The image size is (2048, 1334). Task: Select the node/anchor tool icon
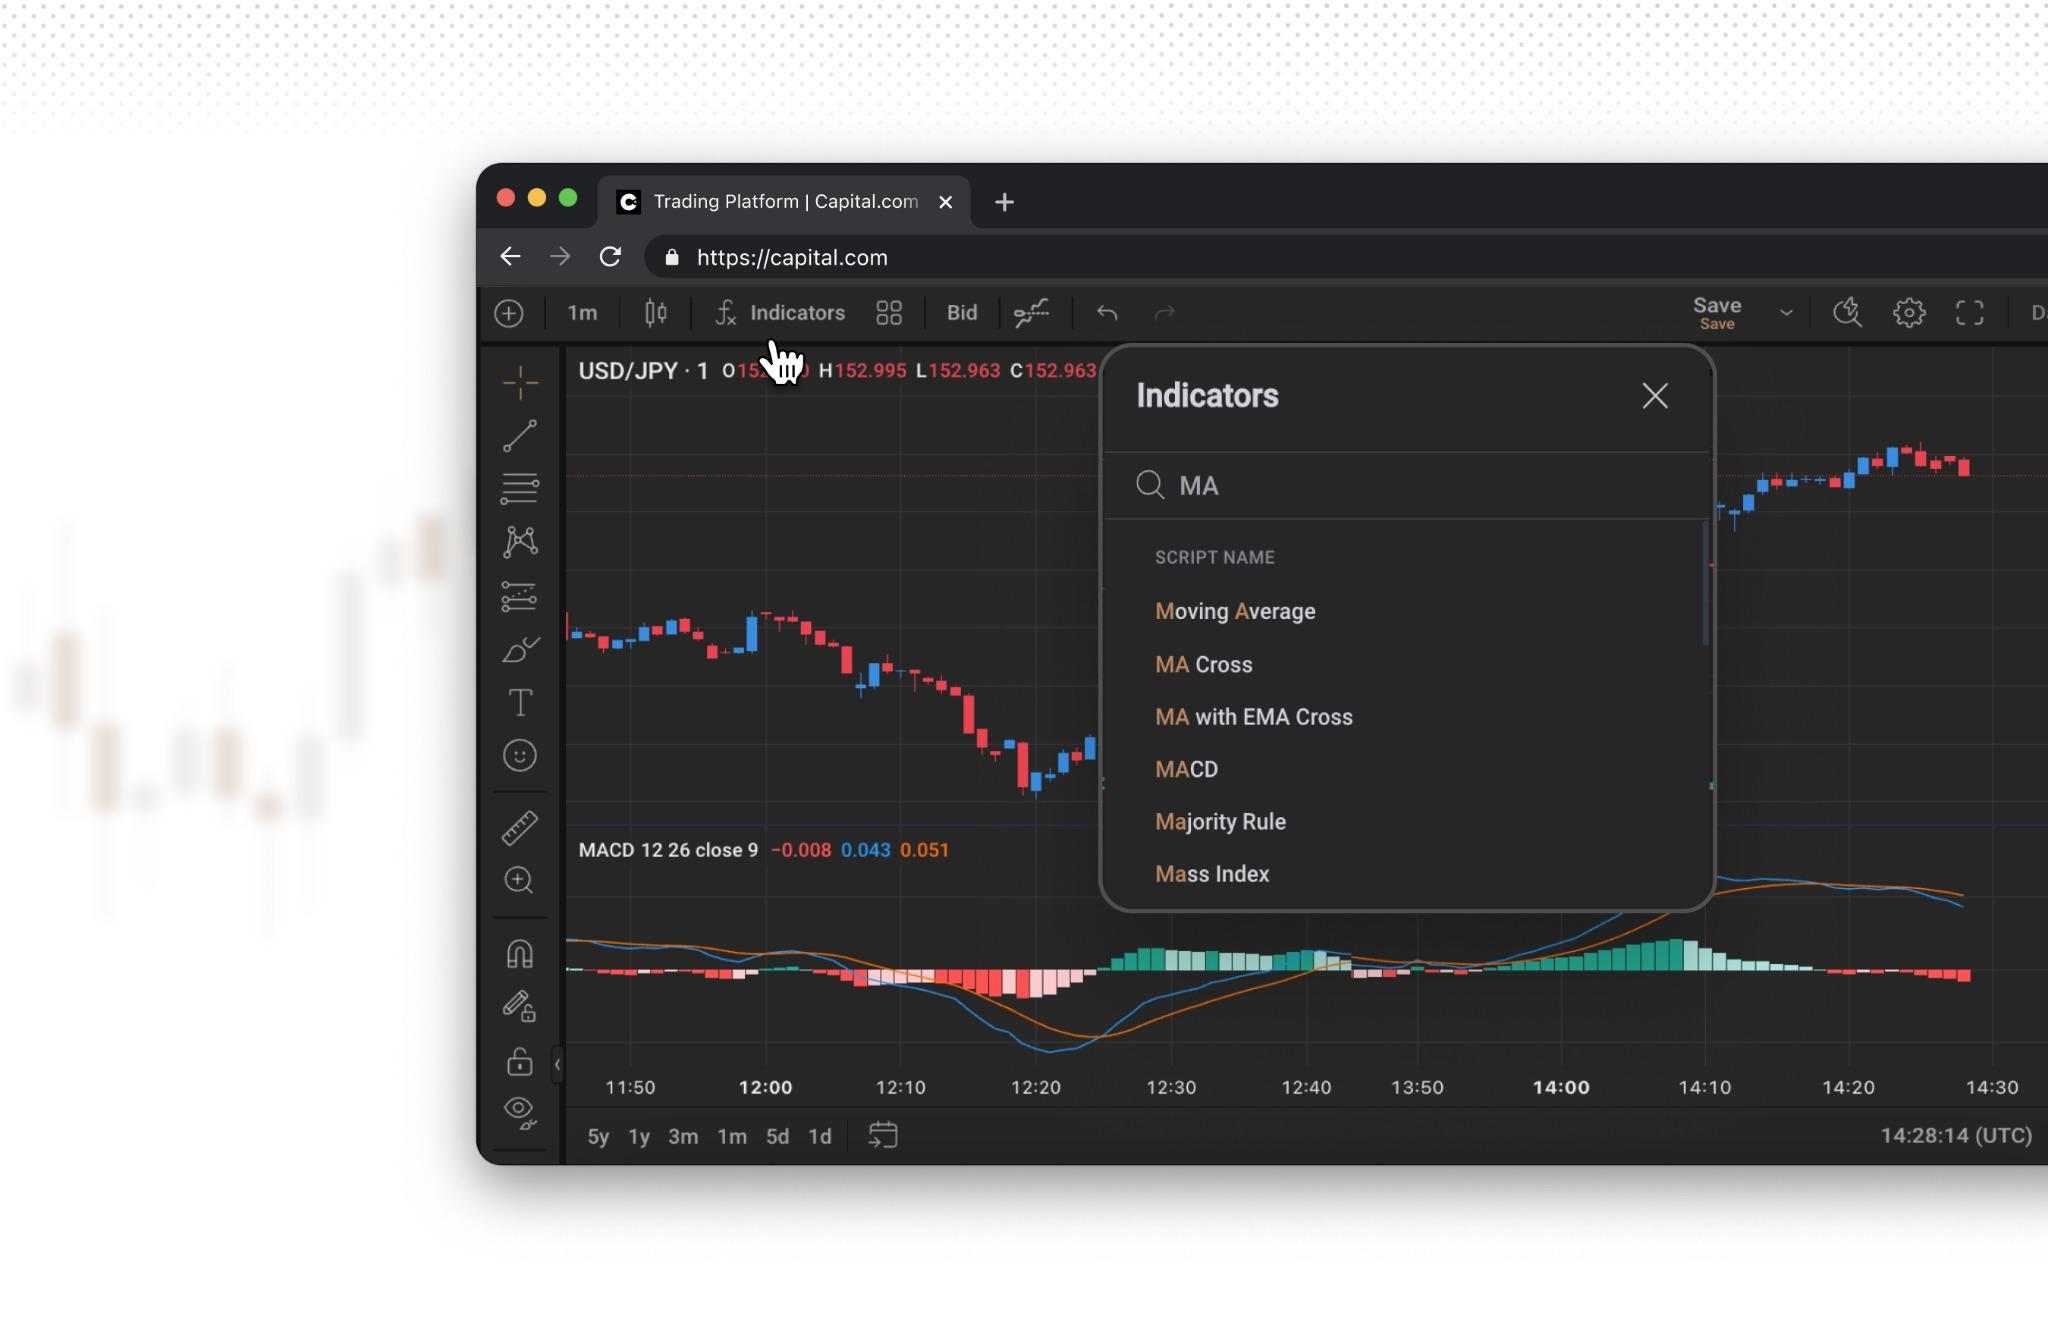519,542
